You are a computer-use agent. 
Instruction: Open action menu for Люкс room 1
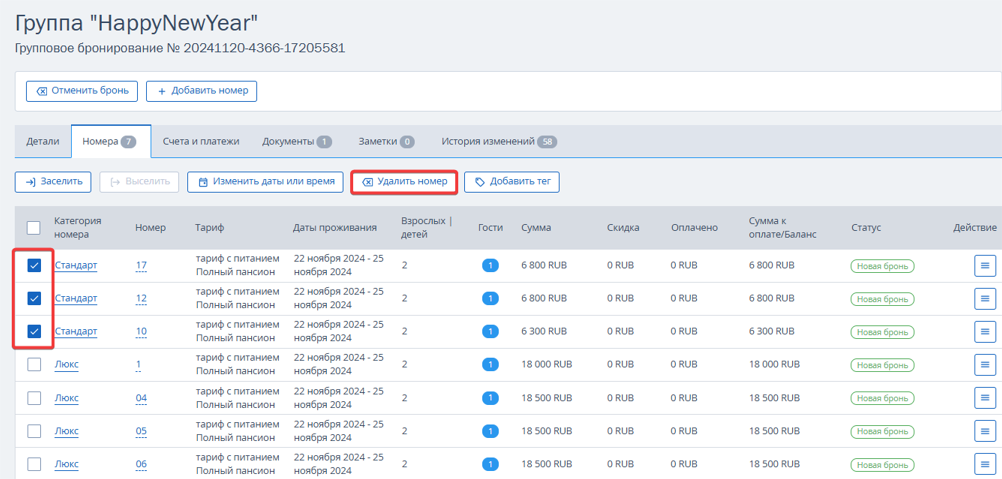tap(985, 365)
